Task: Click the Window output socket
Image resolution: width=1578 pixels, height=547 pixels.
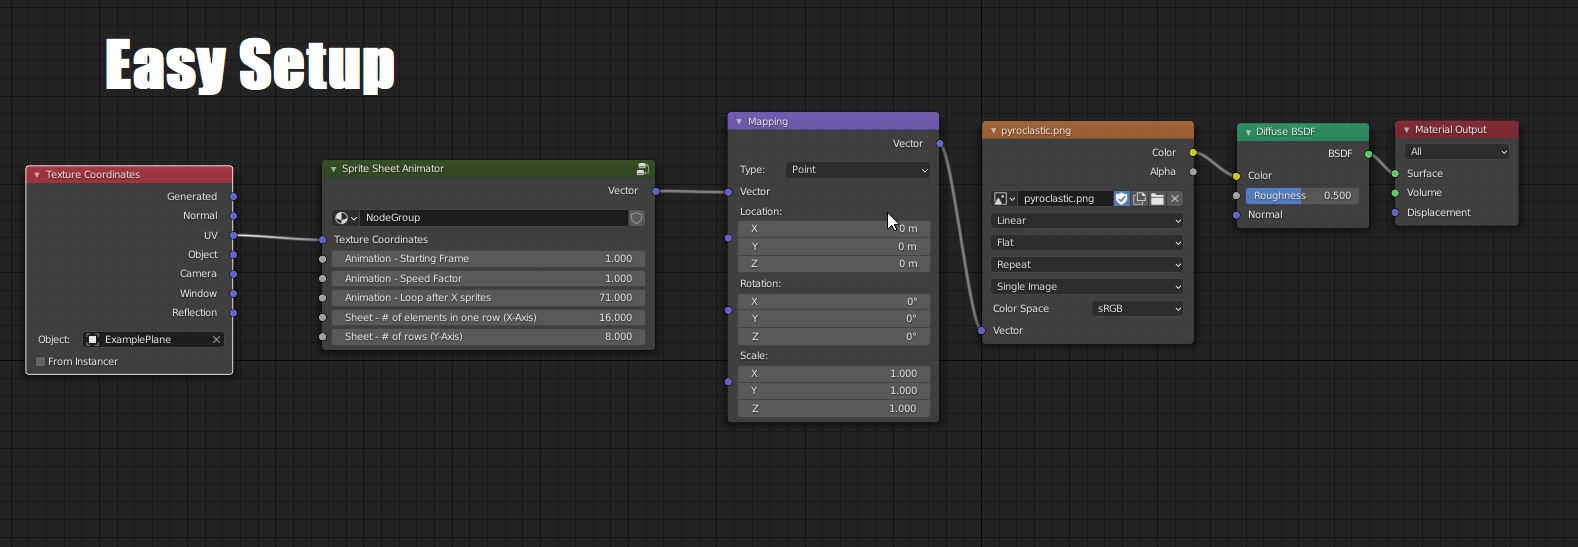Action: pyautogui.click(x=233, y=294)
